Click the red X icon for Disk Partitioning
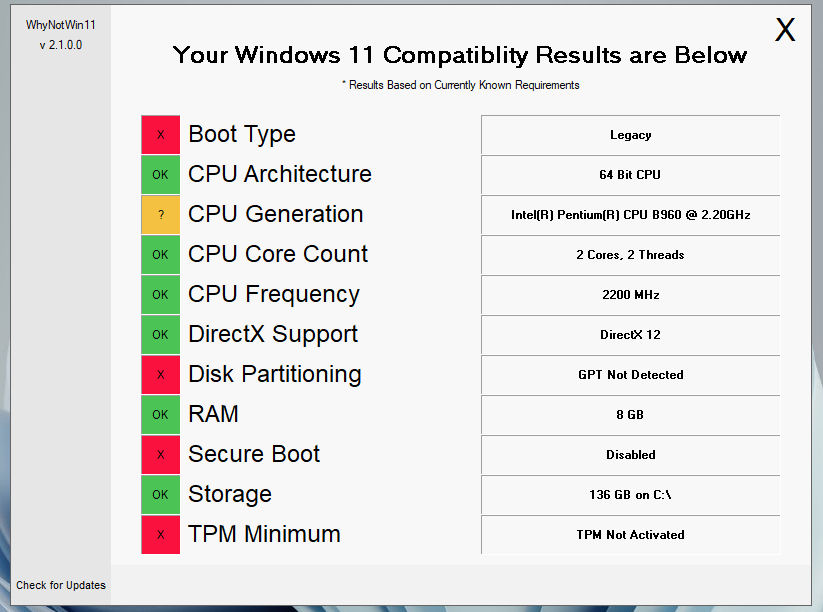 point(160,375)
